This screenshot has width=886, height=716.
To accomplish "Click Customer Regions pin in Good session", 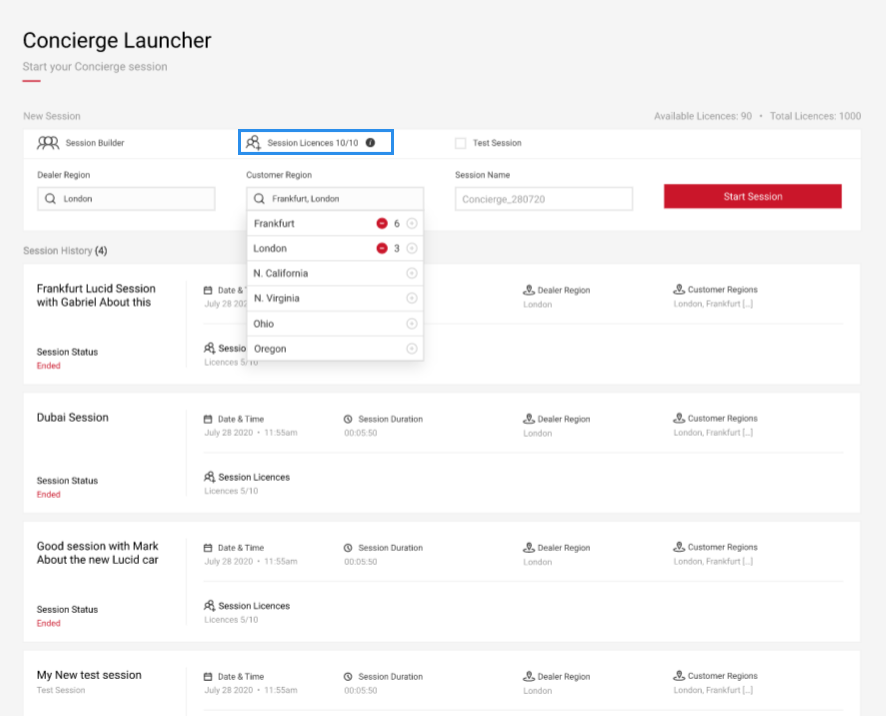I will pos(679,547).
